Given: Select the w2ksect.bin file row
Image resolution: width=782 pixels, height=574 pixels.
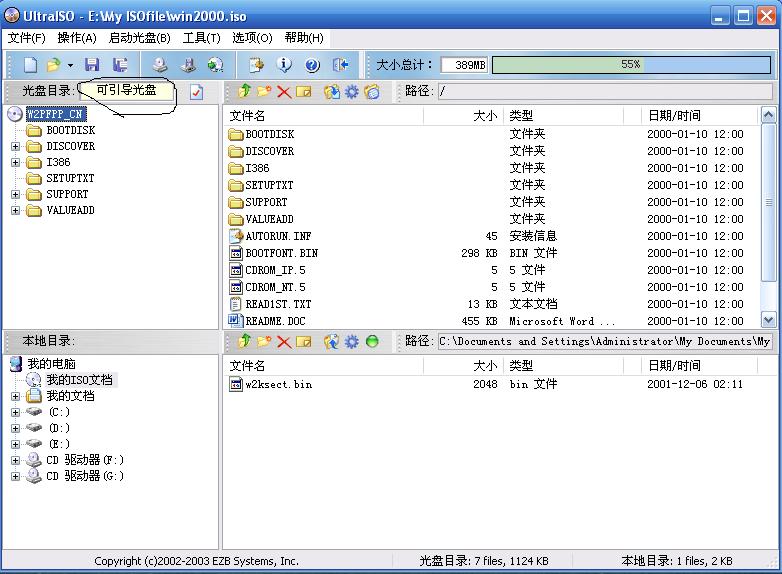Looking at the screenshot, I should (492, 384).
